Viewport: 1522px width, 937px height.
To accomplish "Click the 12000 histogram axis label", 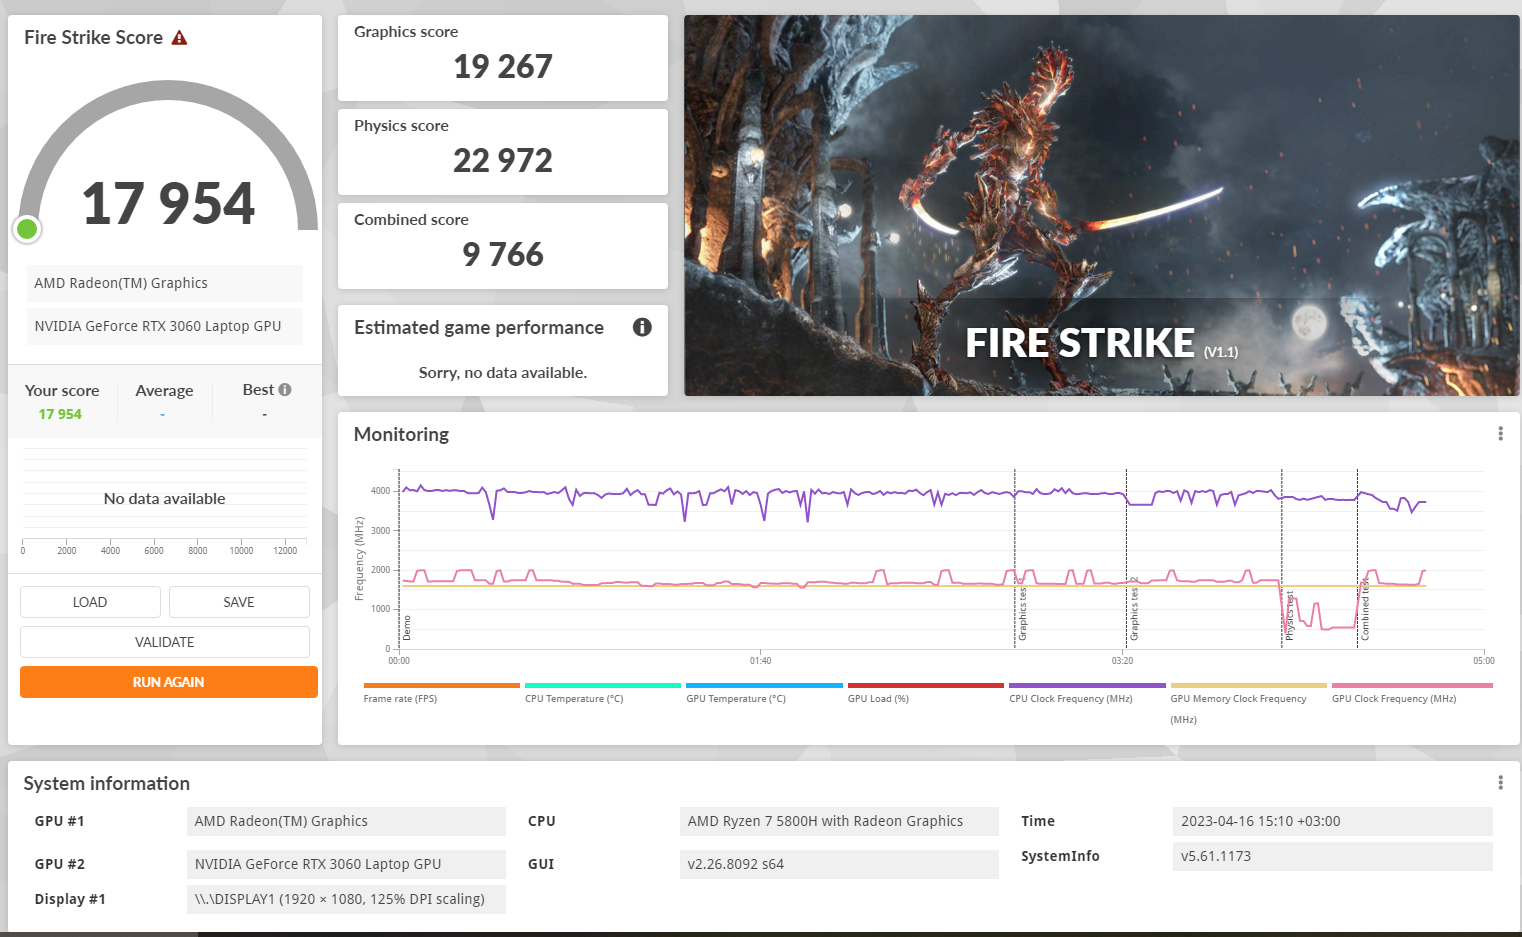I will pos(285,551).
